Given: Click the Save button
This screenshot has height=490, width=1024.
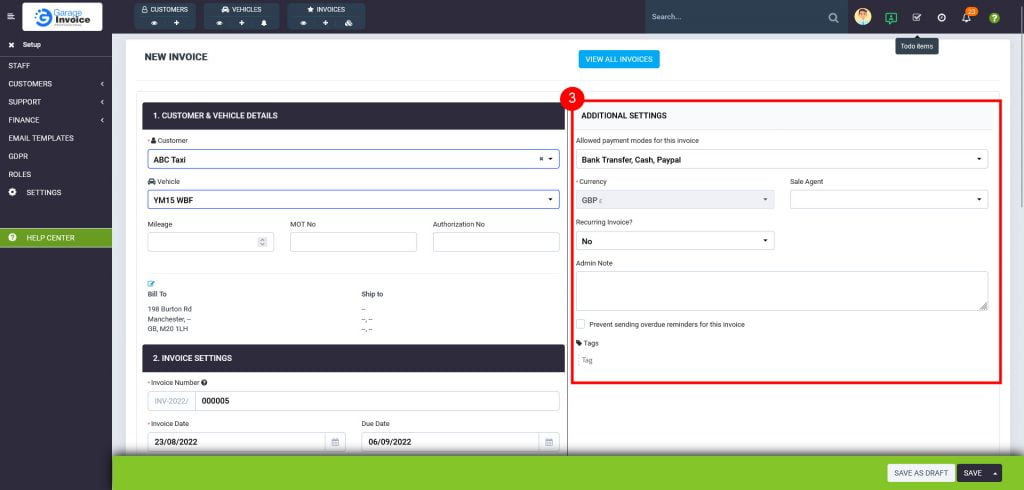Looking at the screenshot, I should click(x=972, y=473).
